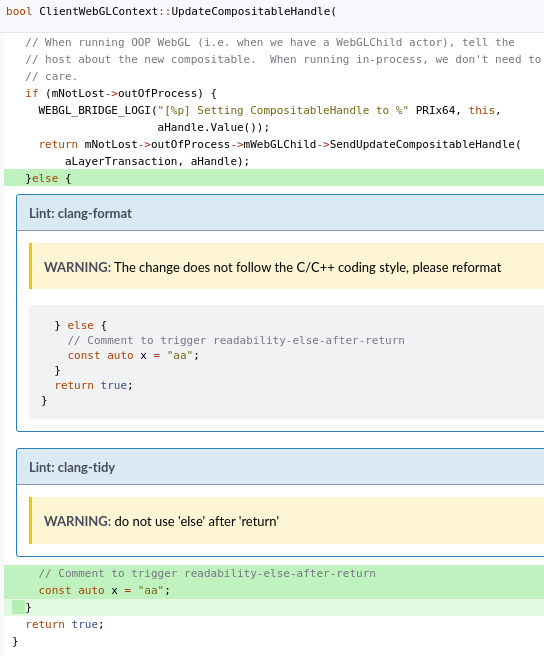Screen dimensions: 544x656
Task: Collapse the Lint: clang-tidy comment header
Action: tap(280, 467)
